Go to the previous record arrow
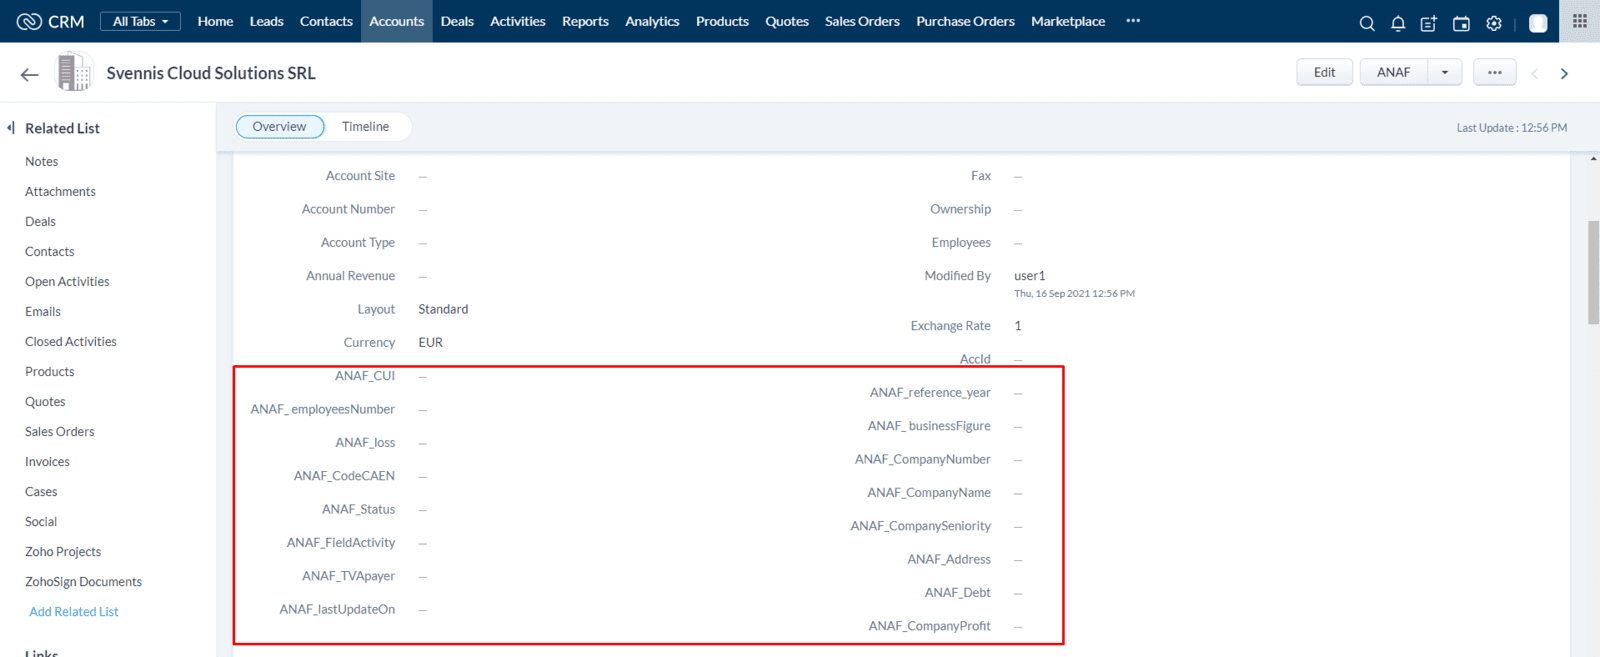 click(1535, 73)
